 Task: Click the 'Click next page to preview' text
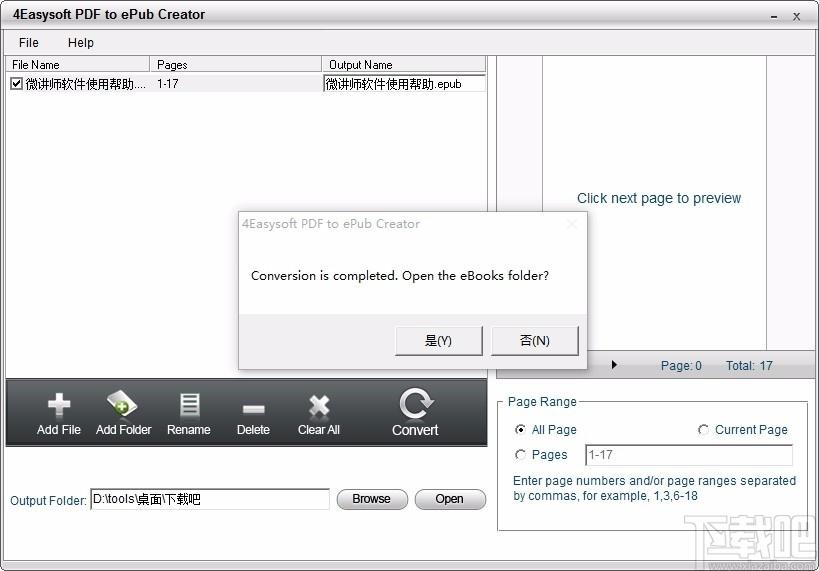pos(659,198)
